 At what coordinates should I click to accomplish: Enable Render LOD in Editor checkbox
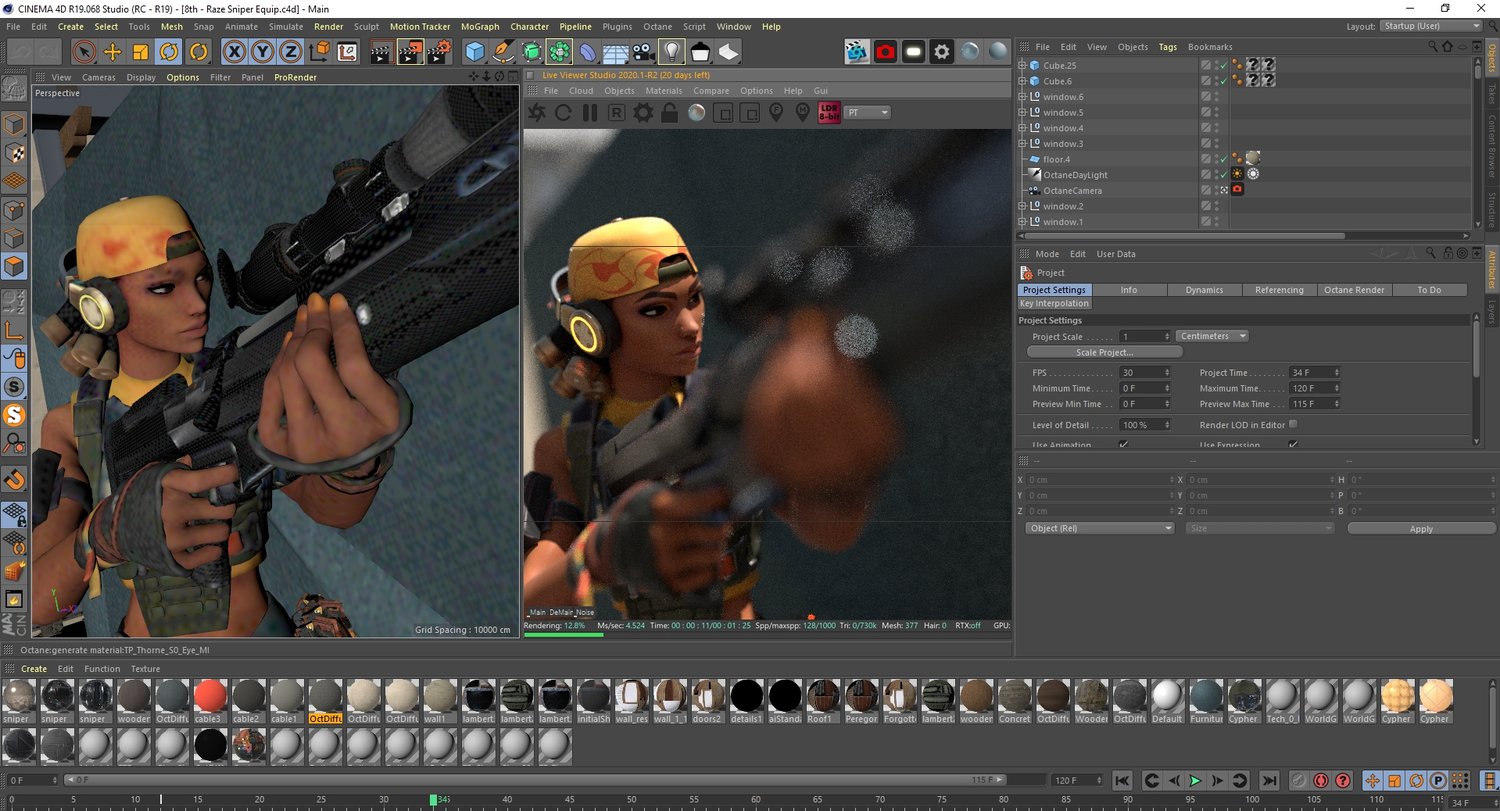pyautogui.click(x=1293, y=424)
